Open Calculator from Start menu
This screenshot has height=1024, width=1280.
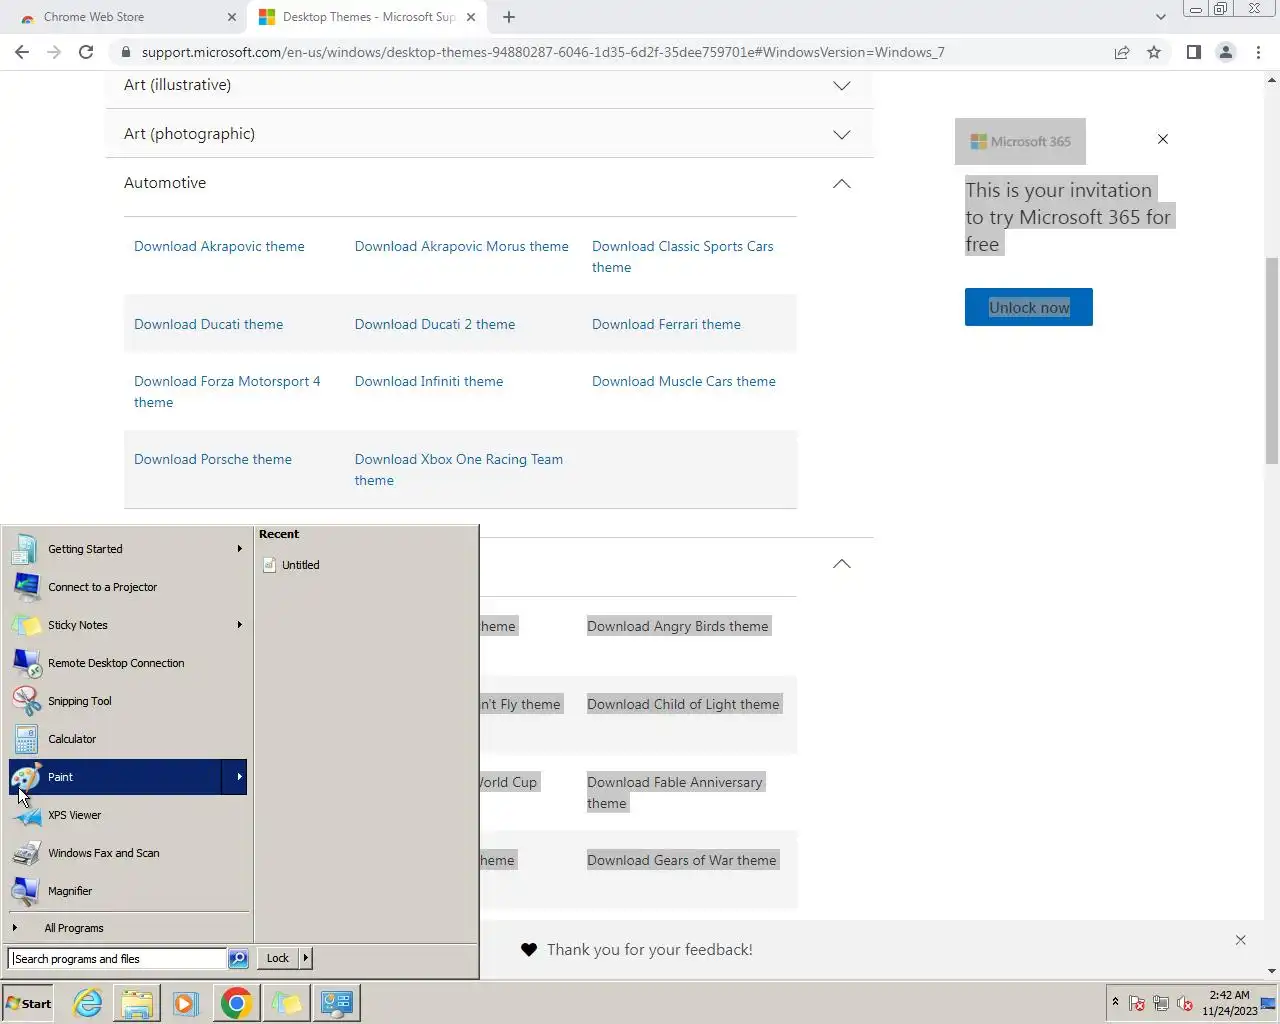(x=127, y=739)
